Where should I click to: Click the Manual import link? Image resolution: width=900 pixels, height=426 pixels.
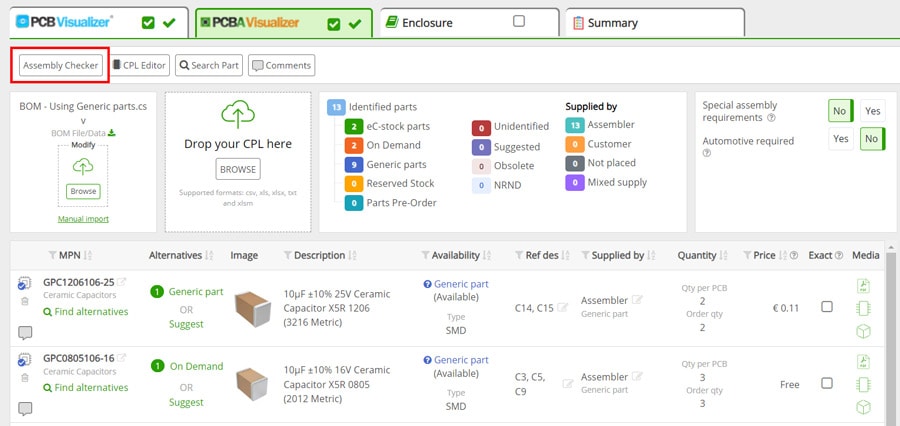click(83, 219)
